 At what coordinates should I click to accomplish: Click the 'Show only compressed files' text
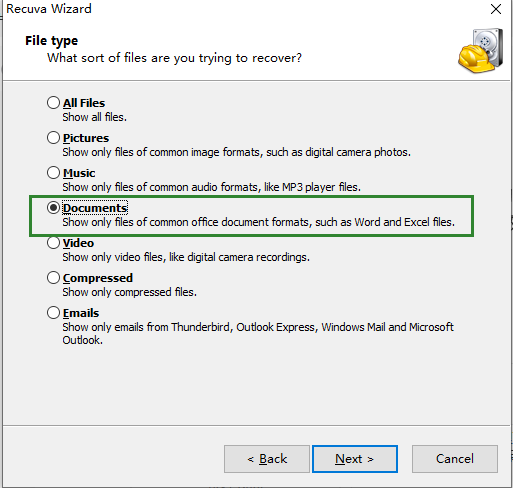129,292
